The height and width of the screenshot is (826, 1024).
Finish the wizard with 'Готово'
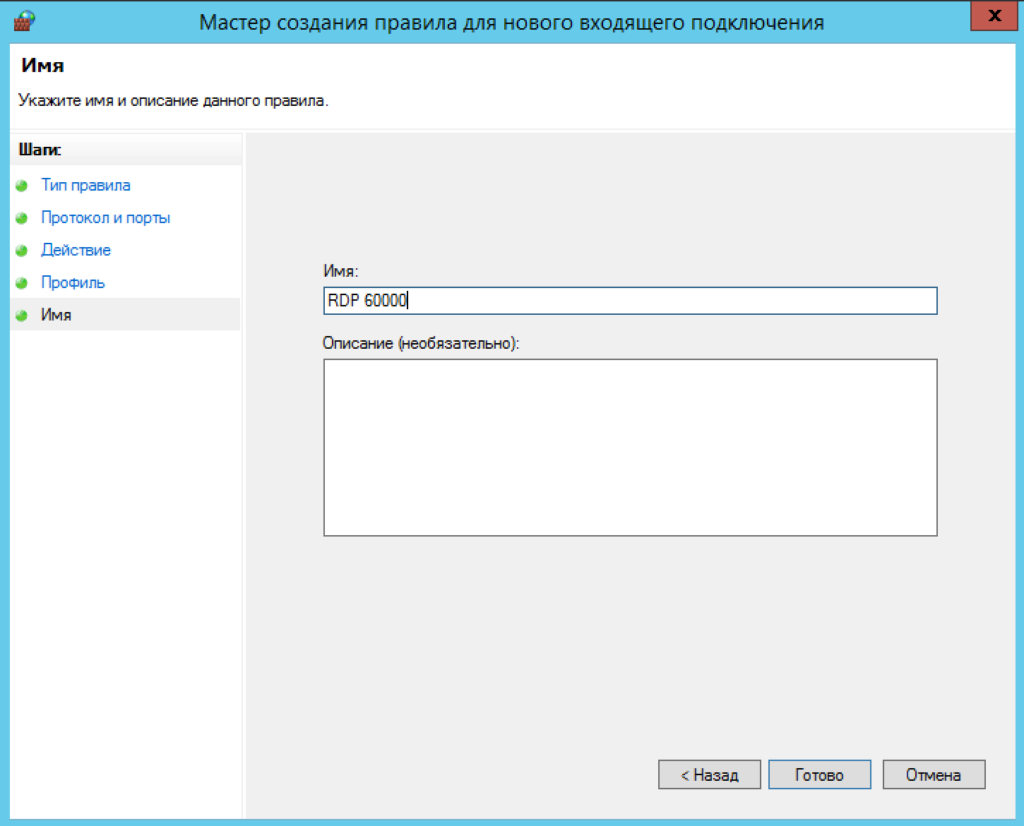820,774
